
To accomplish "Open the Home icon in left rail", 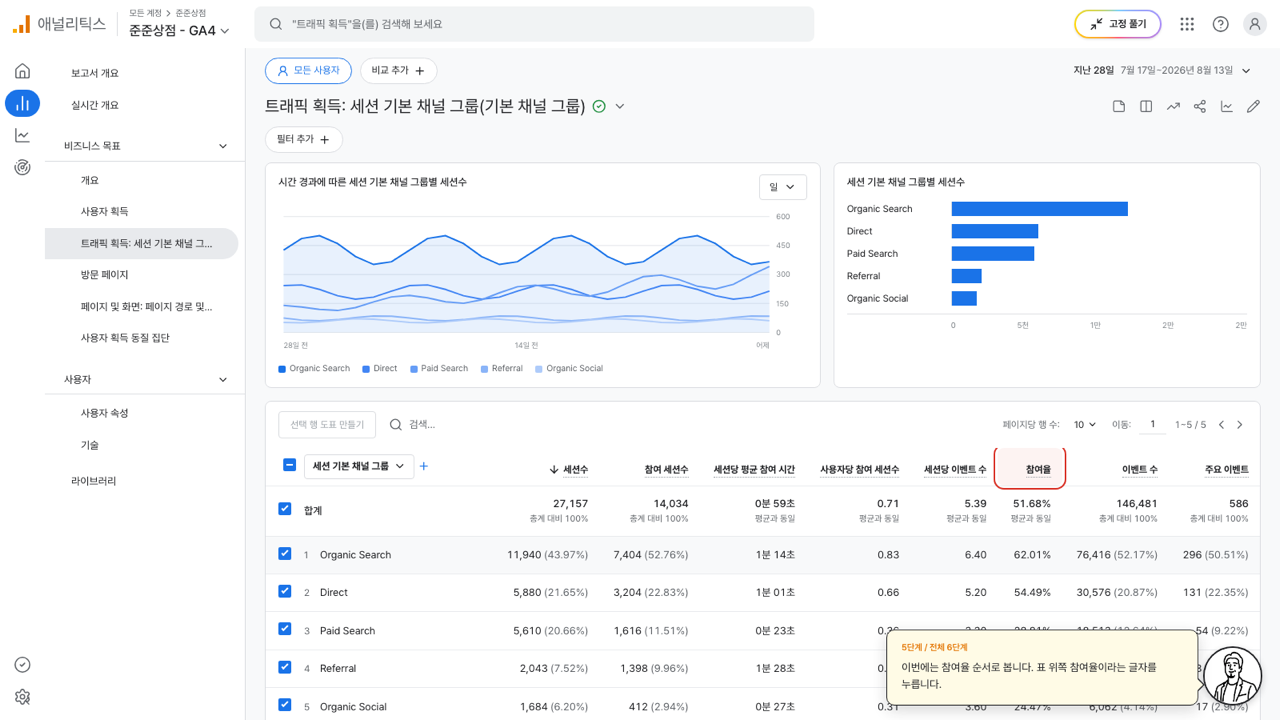I will coord(22,71).
